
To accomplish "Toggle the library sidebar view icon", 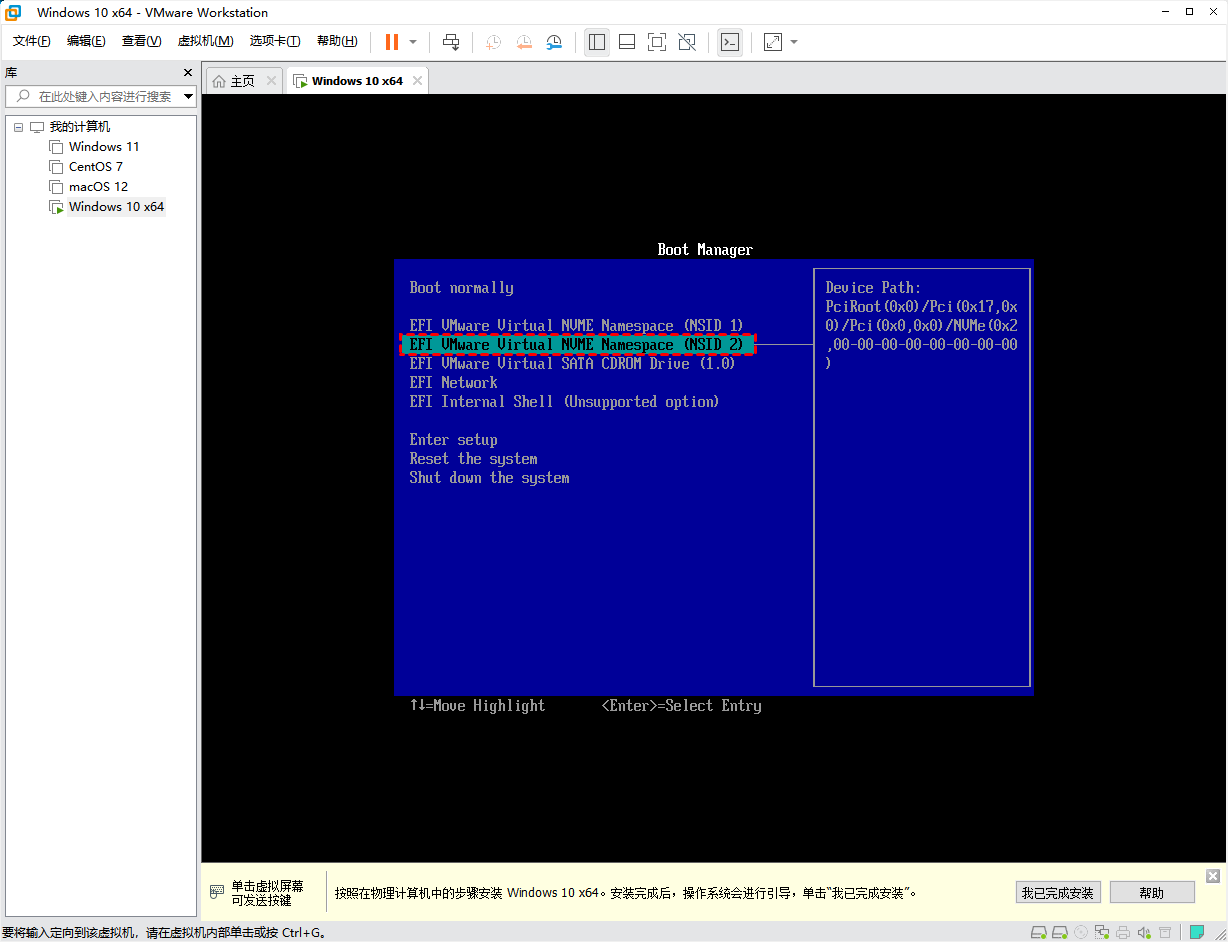I will (x=597, y=42).
